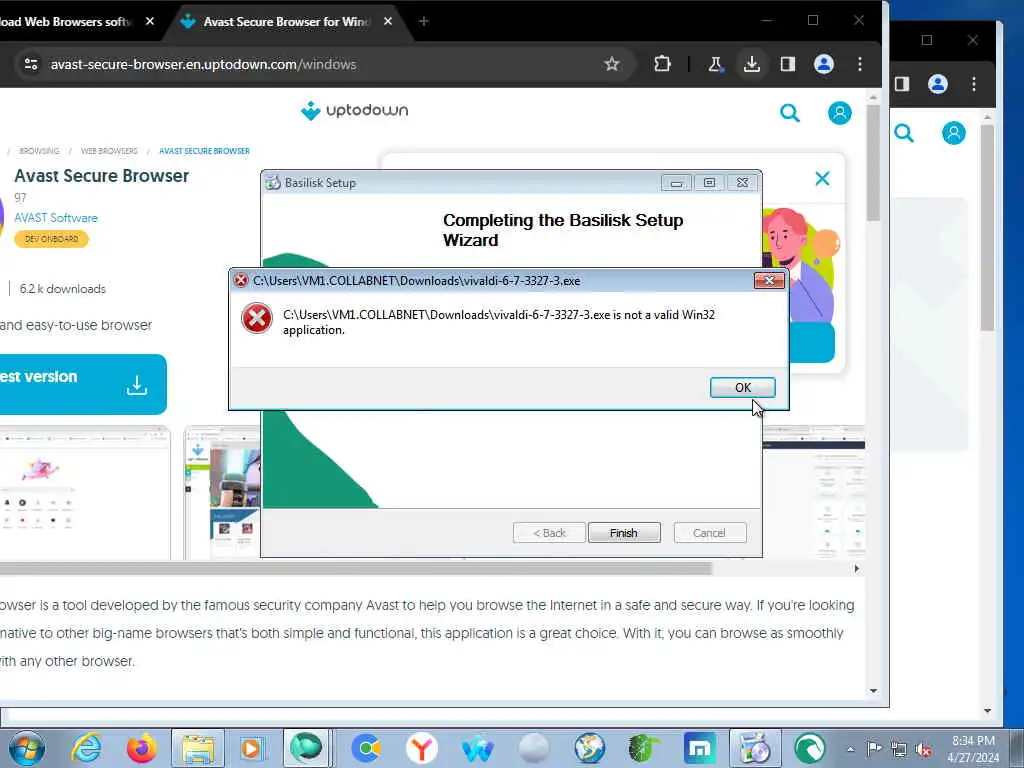This screenshot has width=1024, height=768.
Task: Close the Download Web Browsers tab
Action: click(x=150, y=22)
